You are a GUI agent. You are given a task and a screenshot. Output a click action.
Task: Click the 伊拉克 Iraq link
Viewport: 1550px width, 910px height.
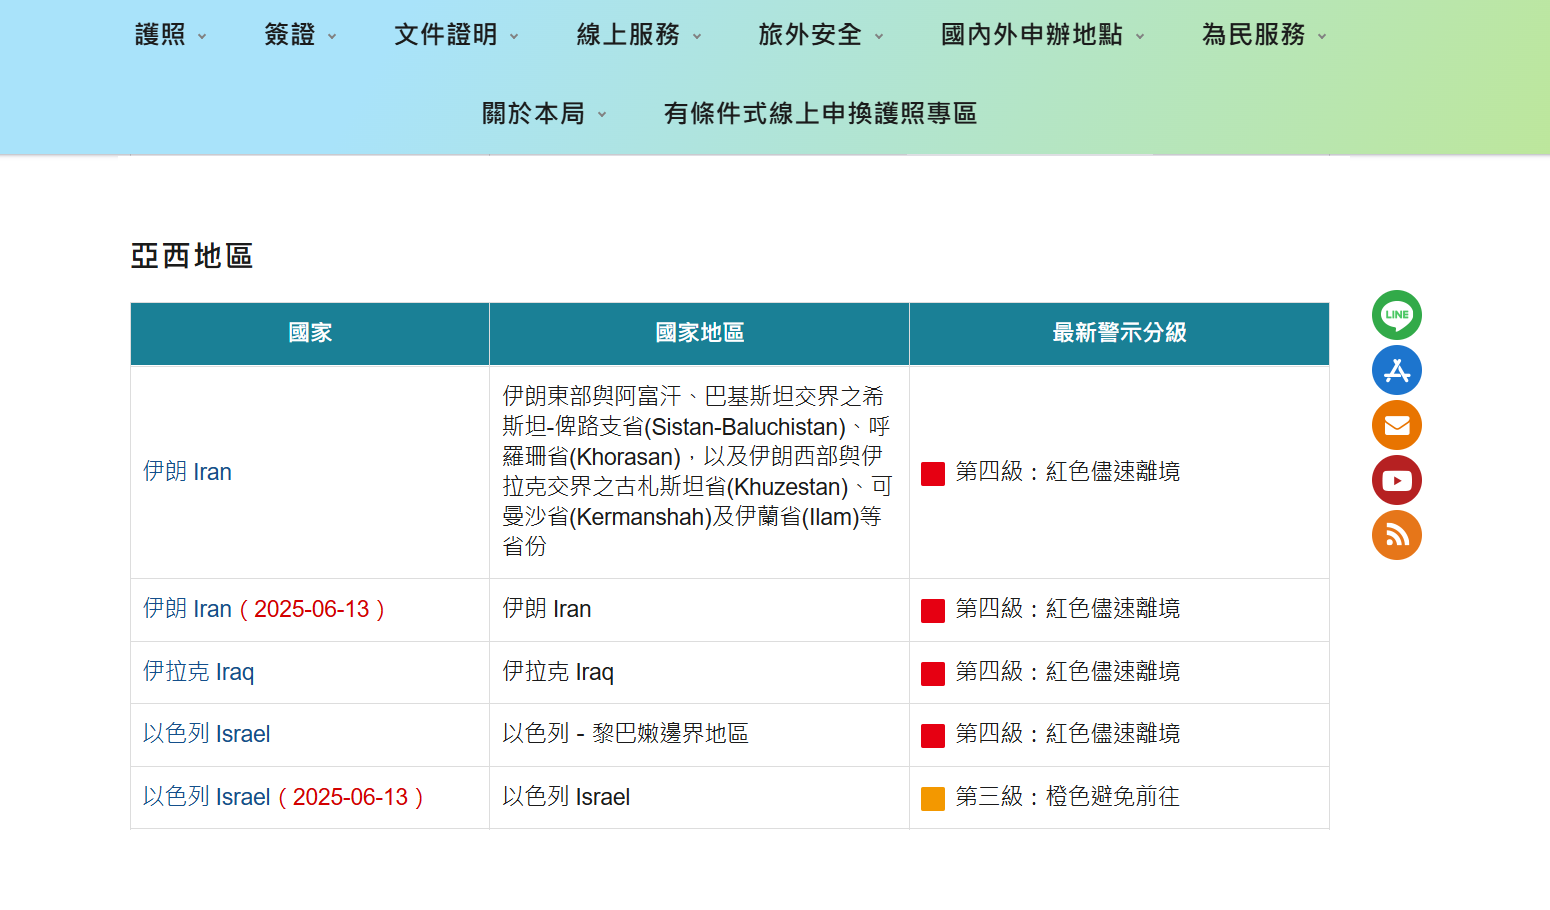pos(197,672)
